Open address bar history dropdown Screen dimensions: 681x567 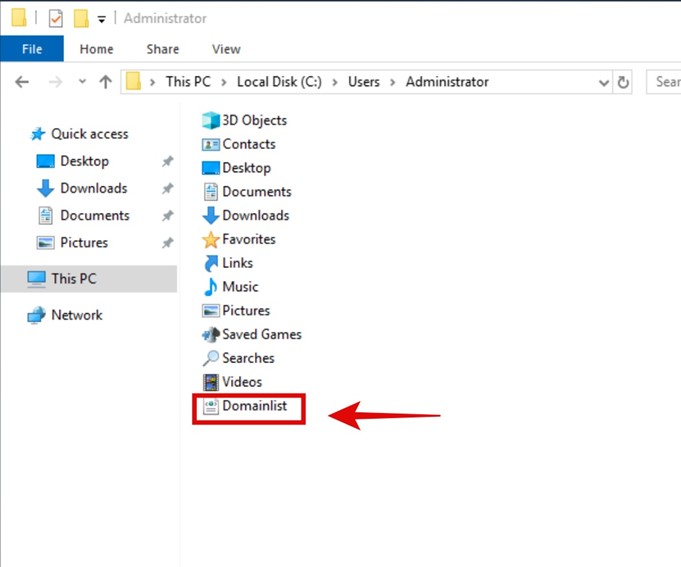point(603,82)
